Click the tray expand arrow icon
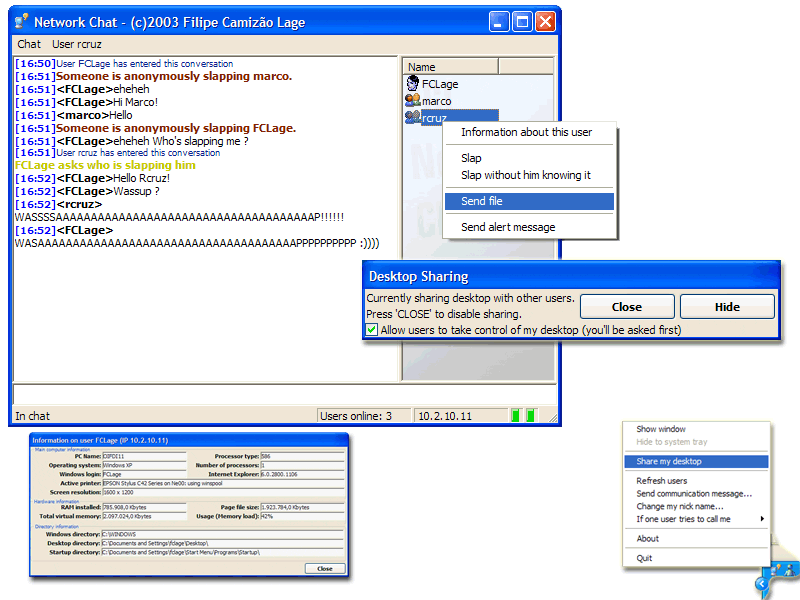800x600 pixels. point(763,584)
